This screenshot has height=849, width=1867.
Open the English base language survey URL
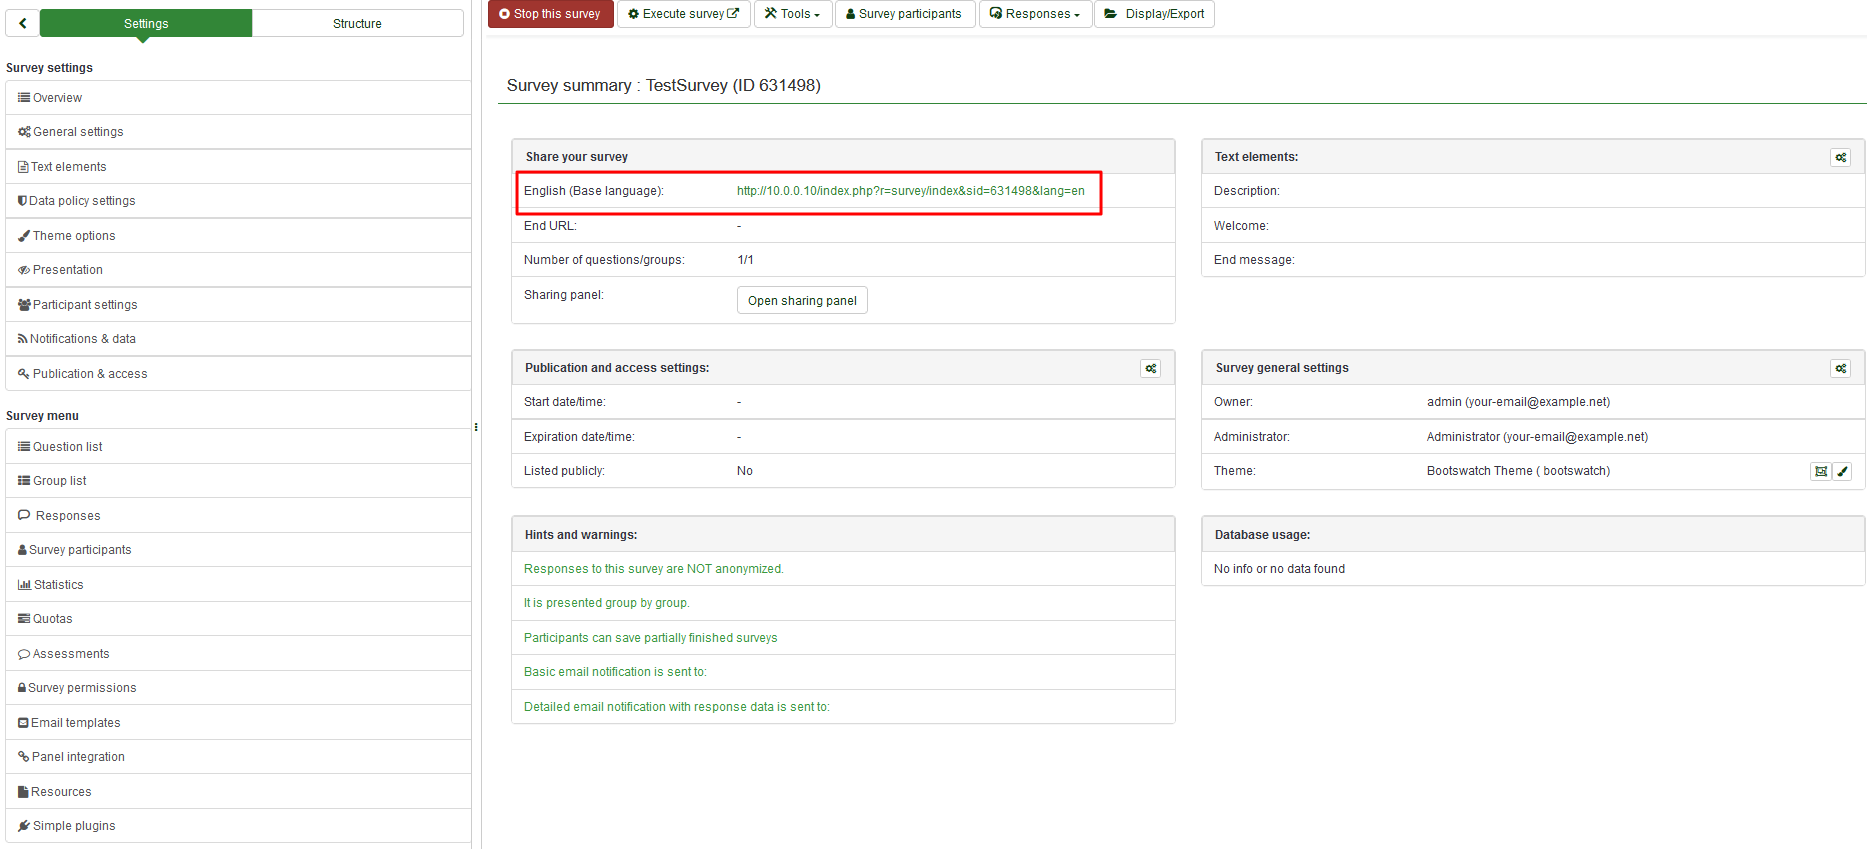tap(910, 191)
